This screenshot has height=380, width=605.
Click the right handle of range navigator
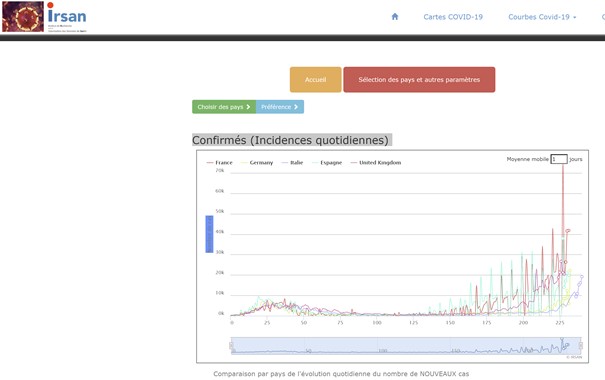(581, 345)
